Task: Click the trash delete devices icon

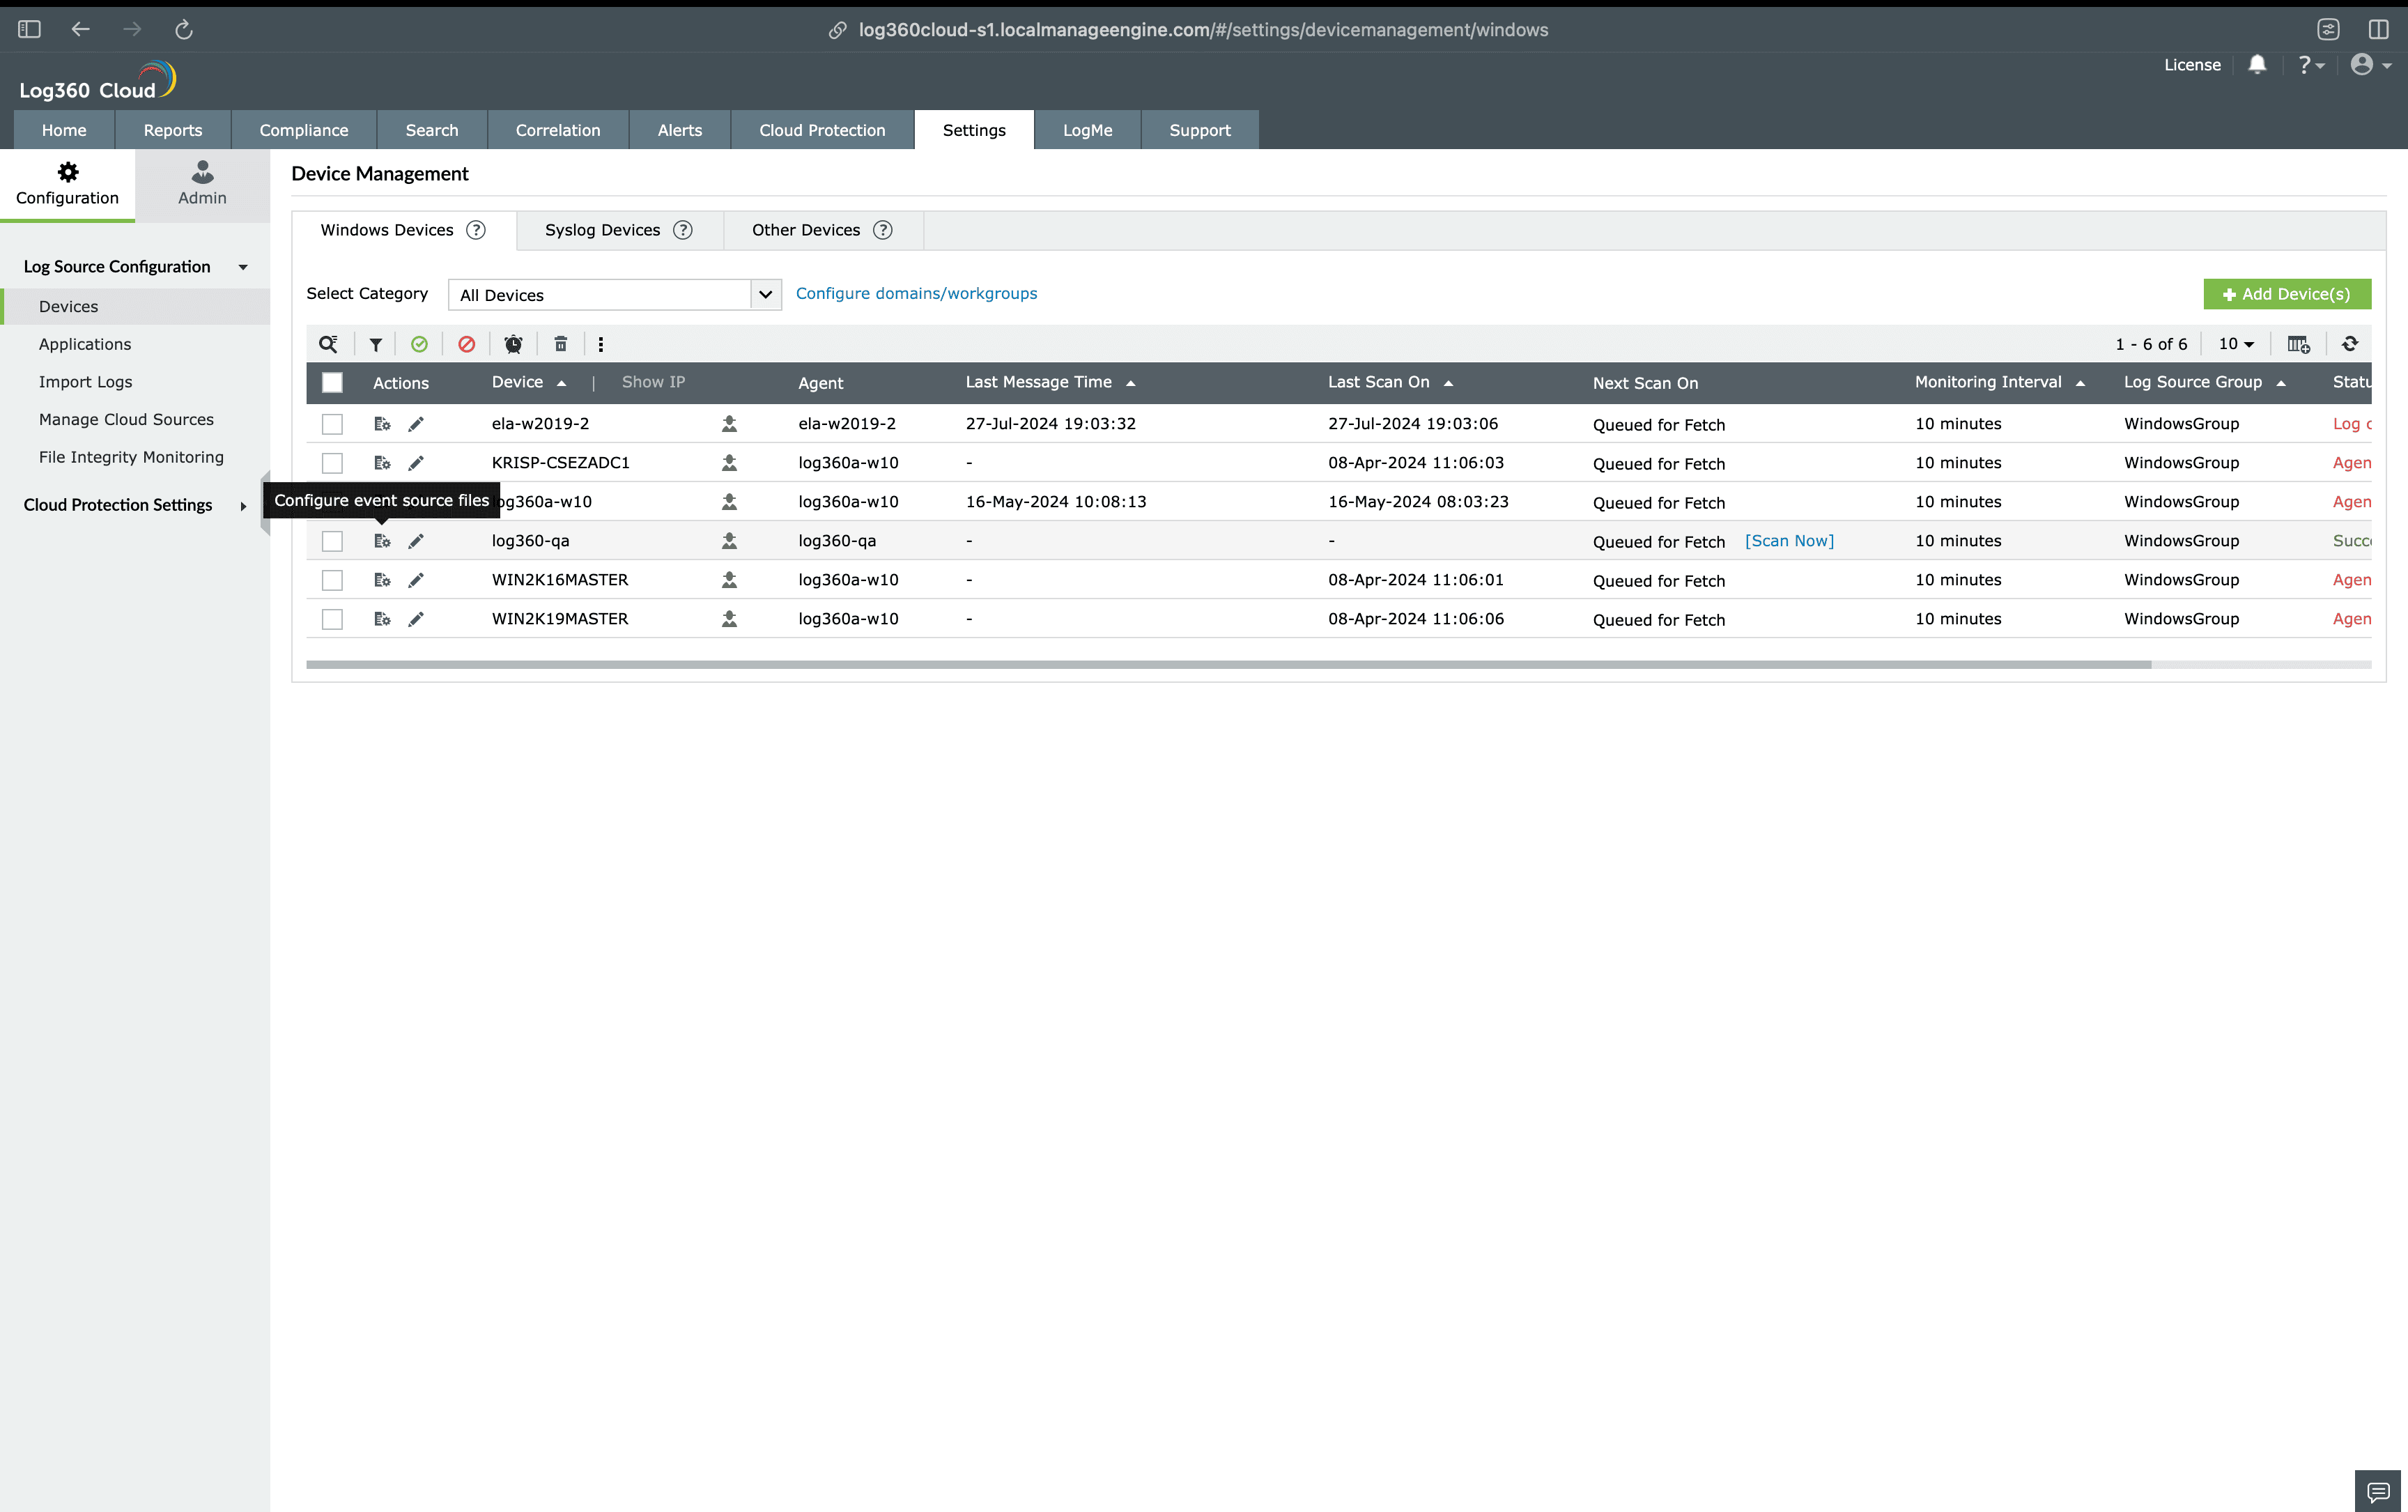Action: [x=561, y=344]
